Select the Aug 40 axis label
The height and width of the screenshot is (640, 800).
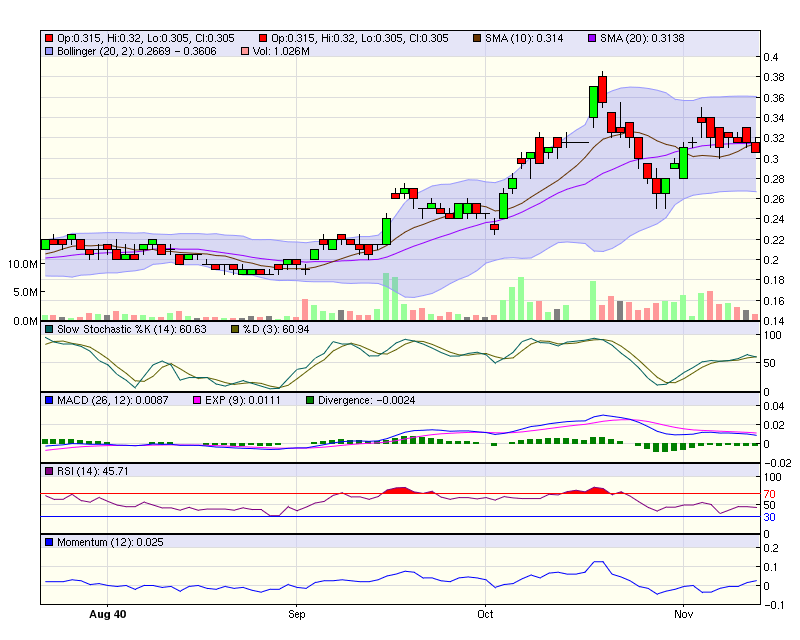(107, 617)
